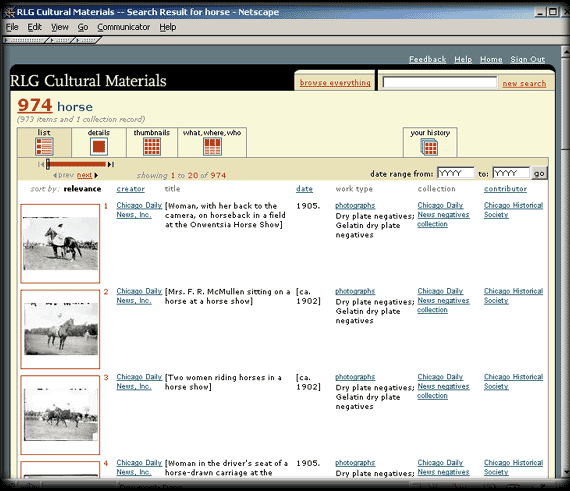
Task: Open Chicago Historical Society link in result 4
Action: [x=513, y=467]
